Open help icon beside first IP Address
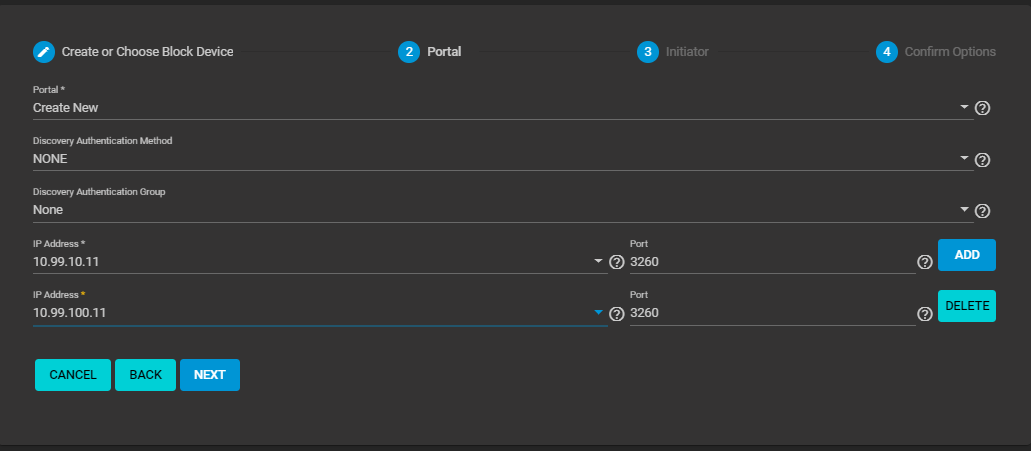This screenshot has width=1031, height=451. click(617, 262)
